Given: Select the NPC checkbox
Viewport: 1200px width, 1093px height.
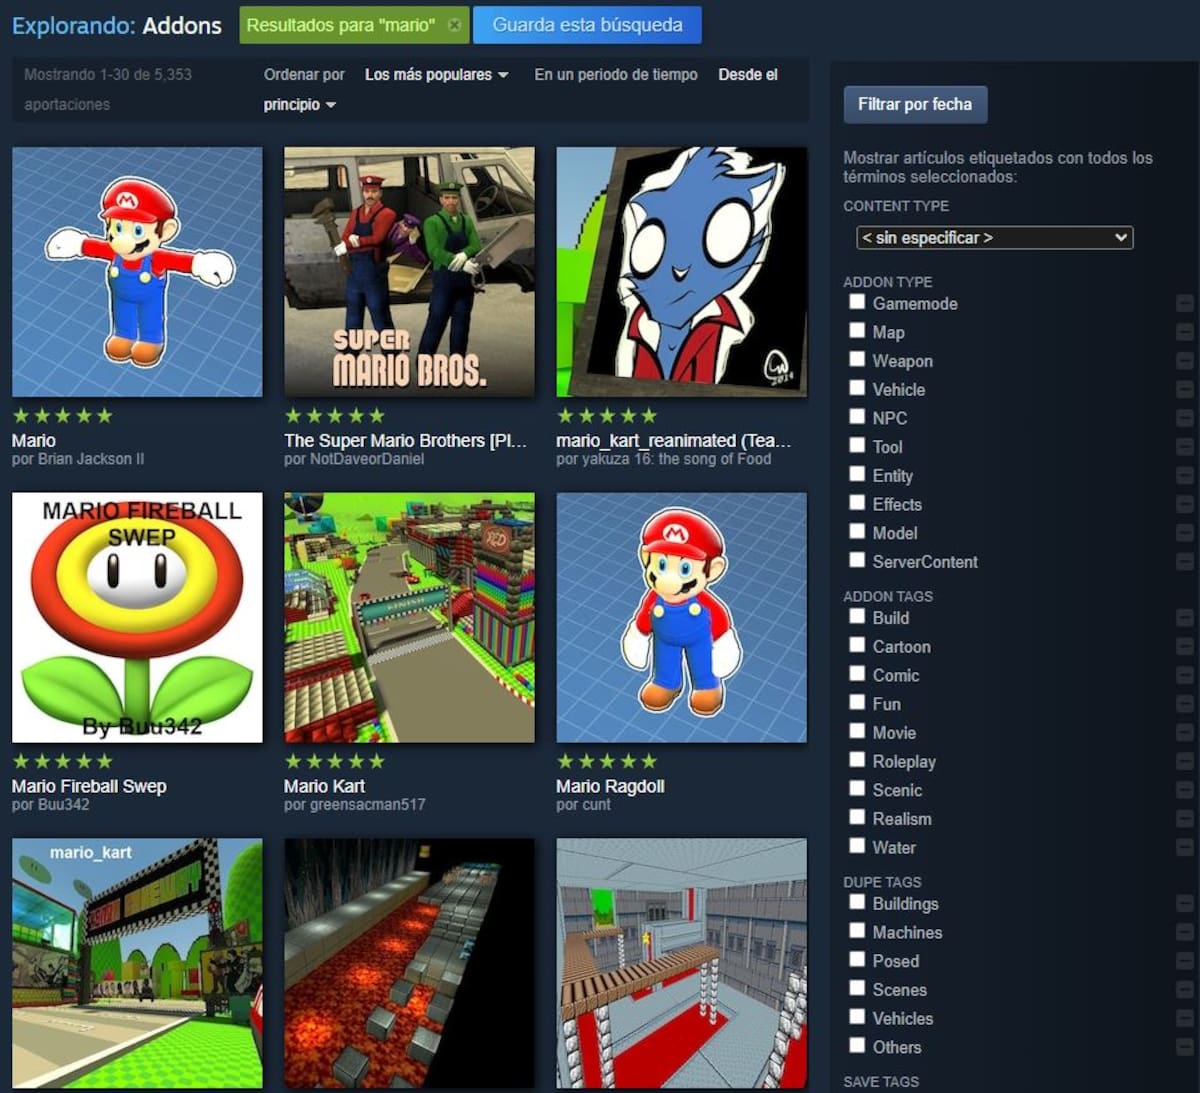Looking at the screenshot, I should [857, 417].
